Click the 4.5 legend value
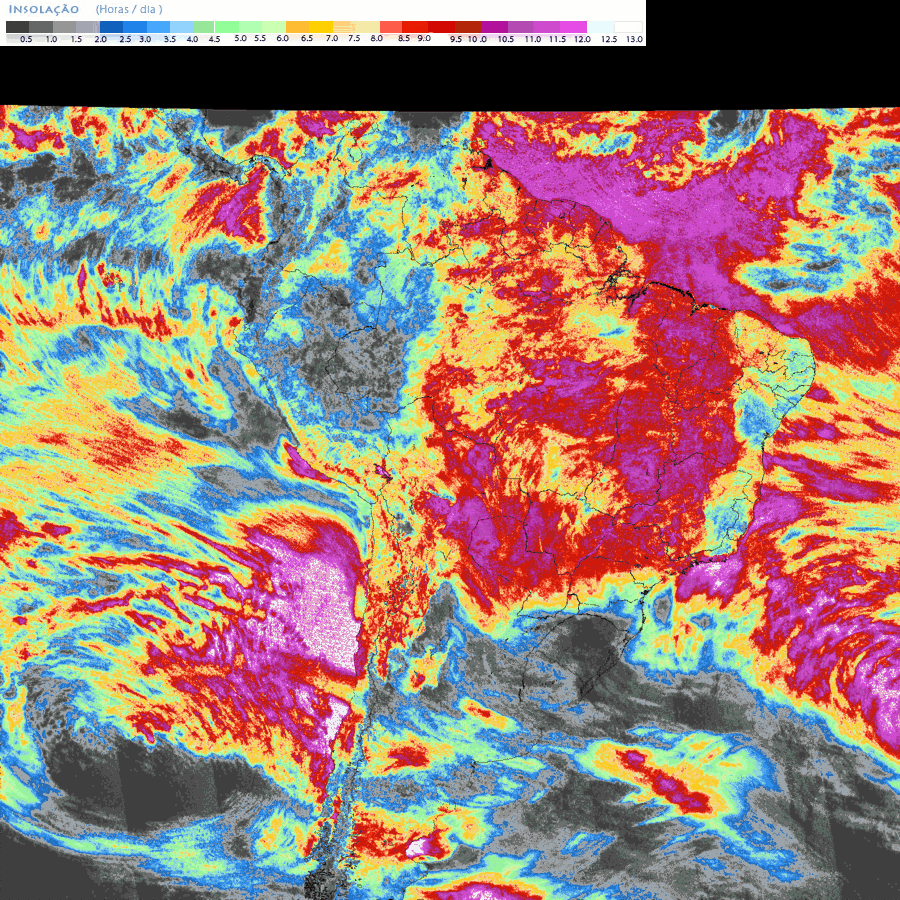Viewport: 900px width, 900px height. coord(214,39)
